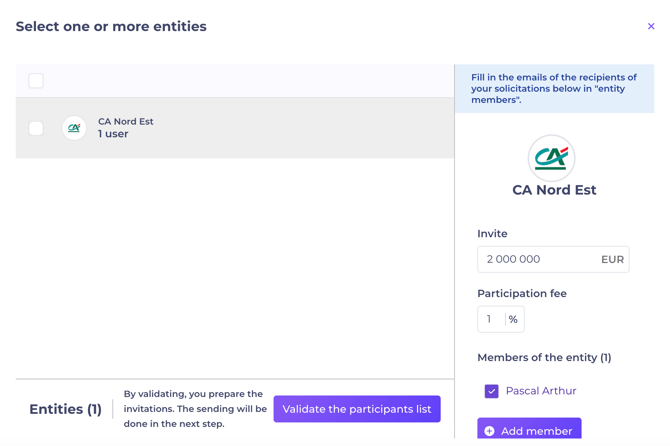Click the % symbol beside fee field
The width and height of the screenshot is (670, 446).
(513, 319)
